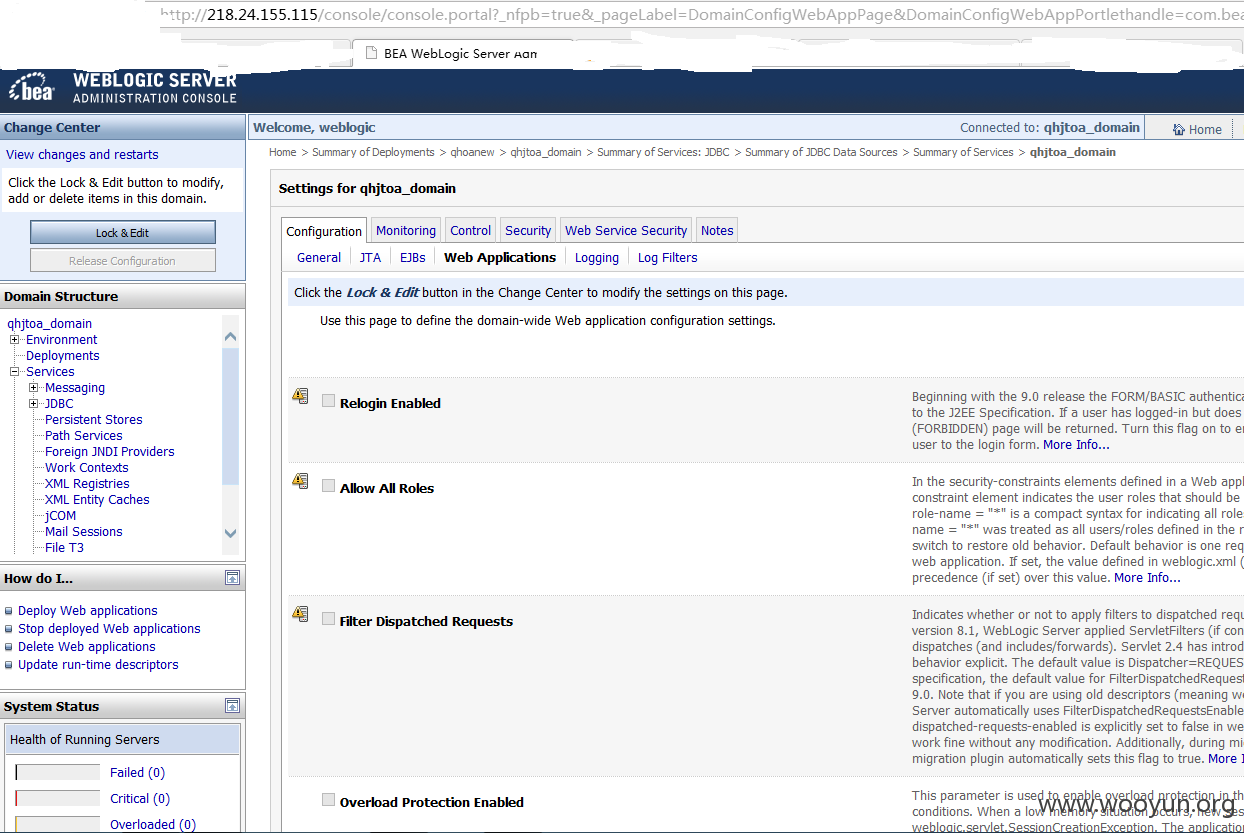
Task: Open Foreign JNDI Providers tree item
Action: (x=110, y=451)
